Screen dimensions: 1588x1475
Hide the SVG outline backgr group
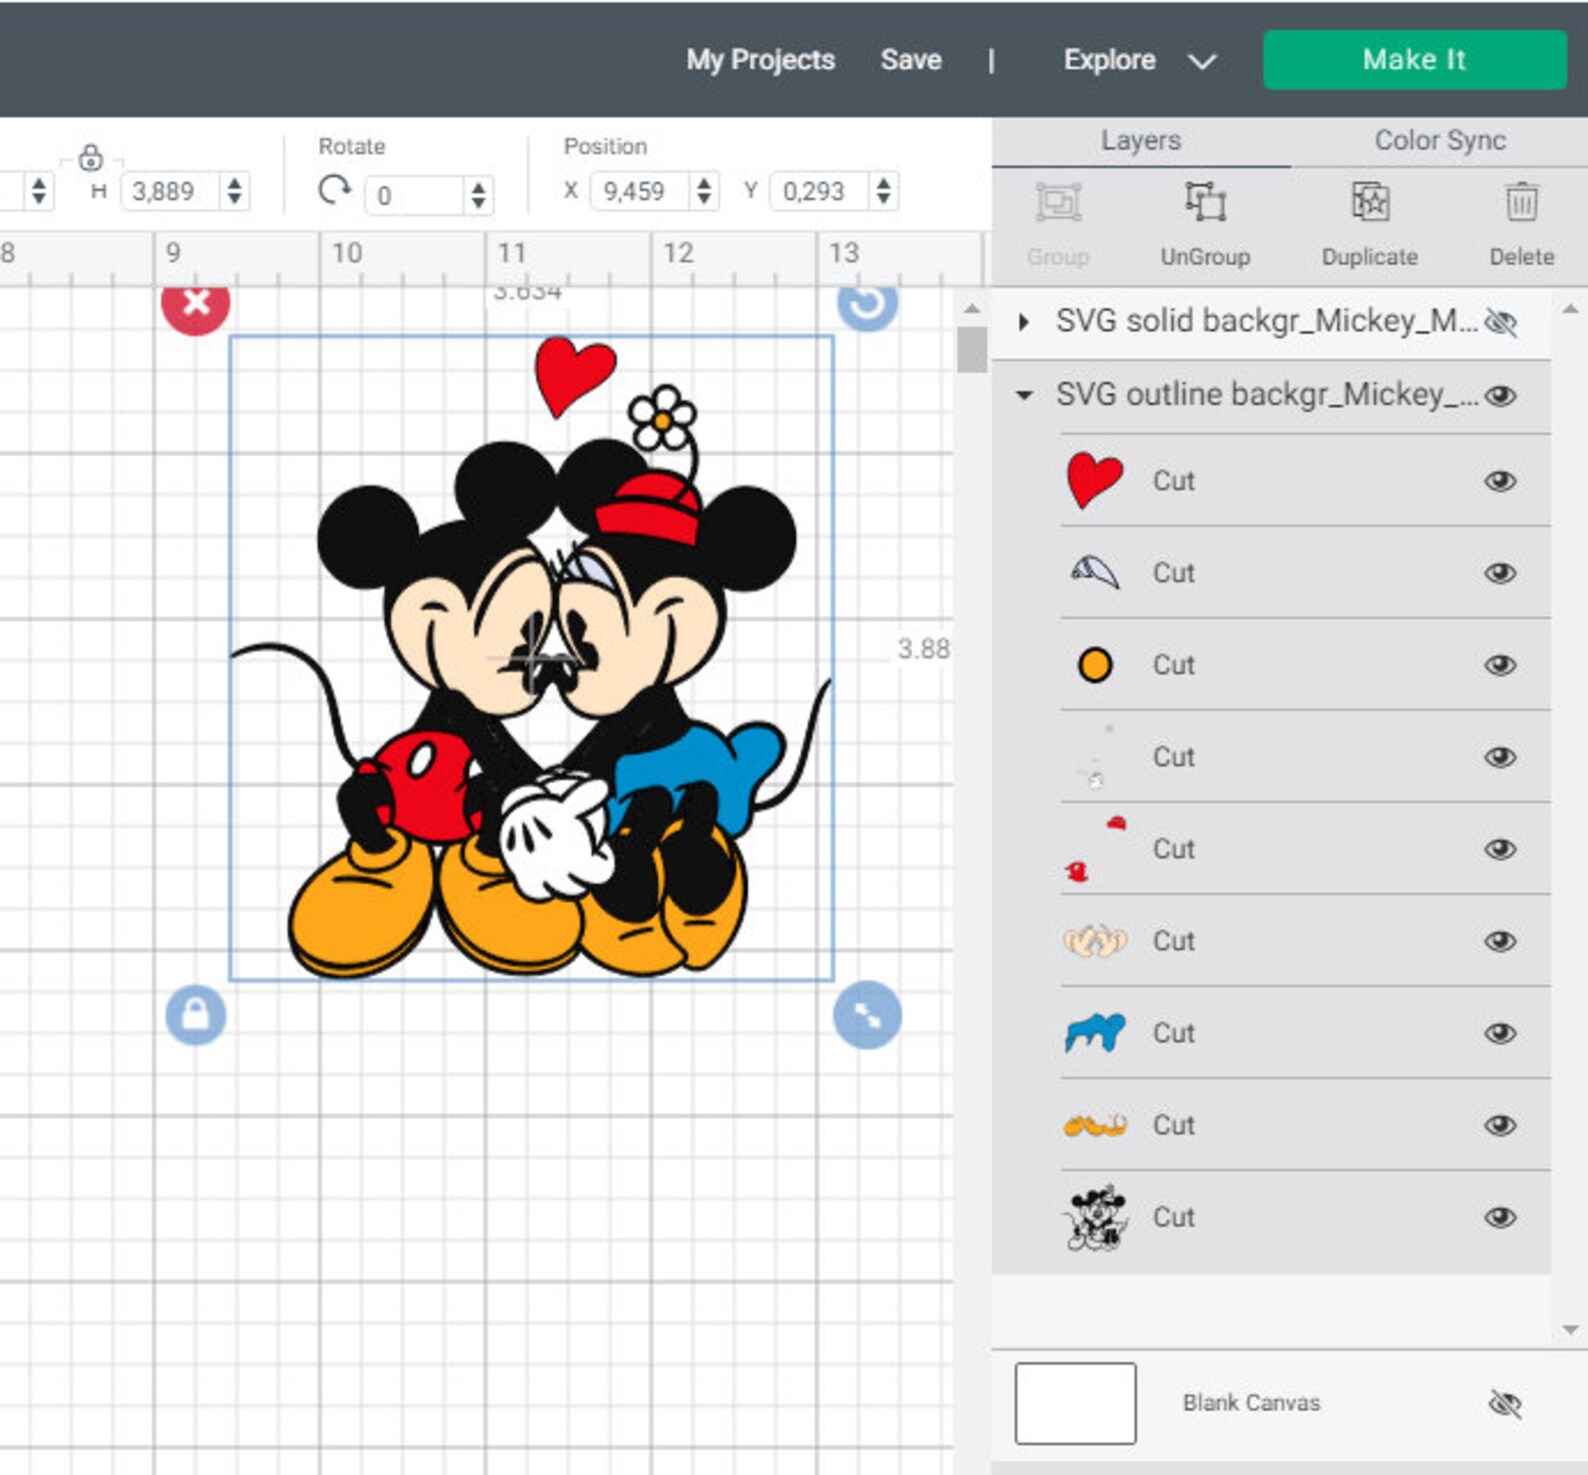1500,396
